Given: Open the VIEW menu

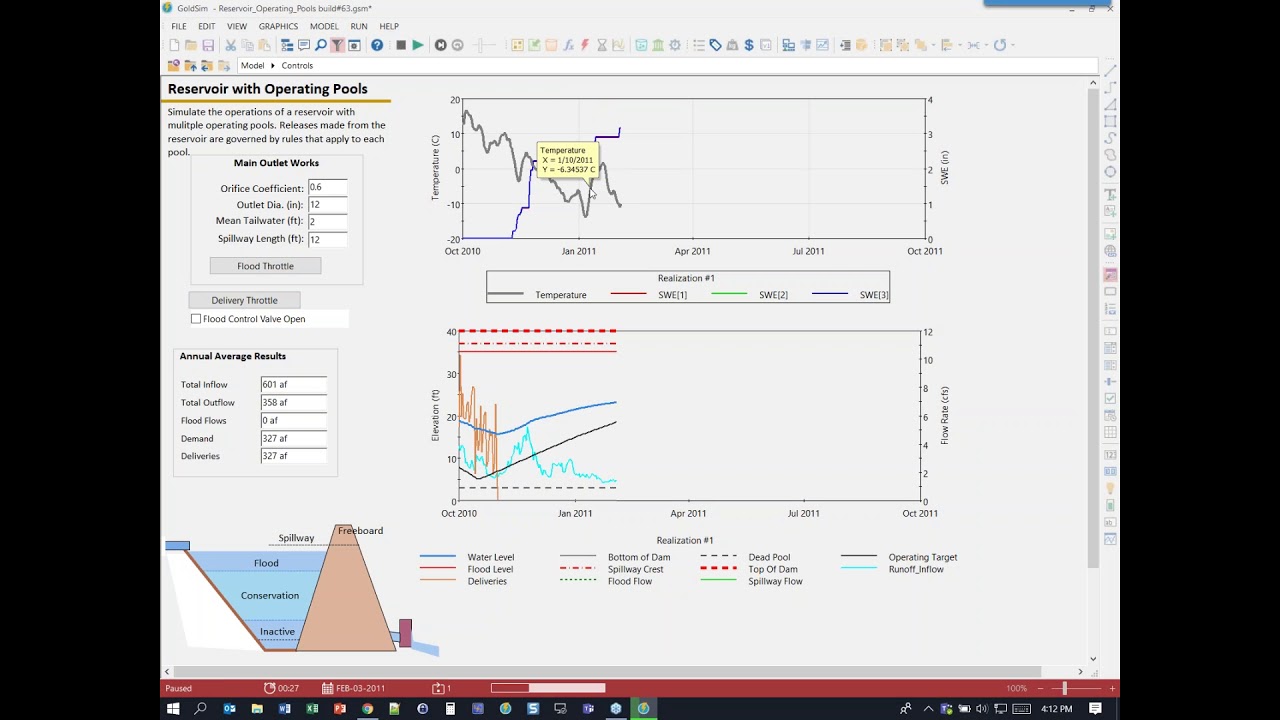Looking at the screenshot, I should coord(237,26).
